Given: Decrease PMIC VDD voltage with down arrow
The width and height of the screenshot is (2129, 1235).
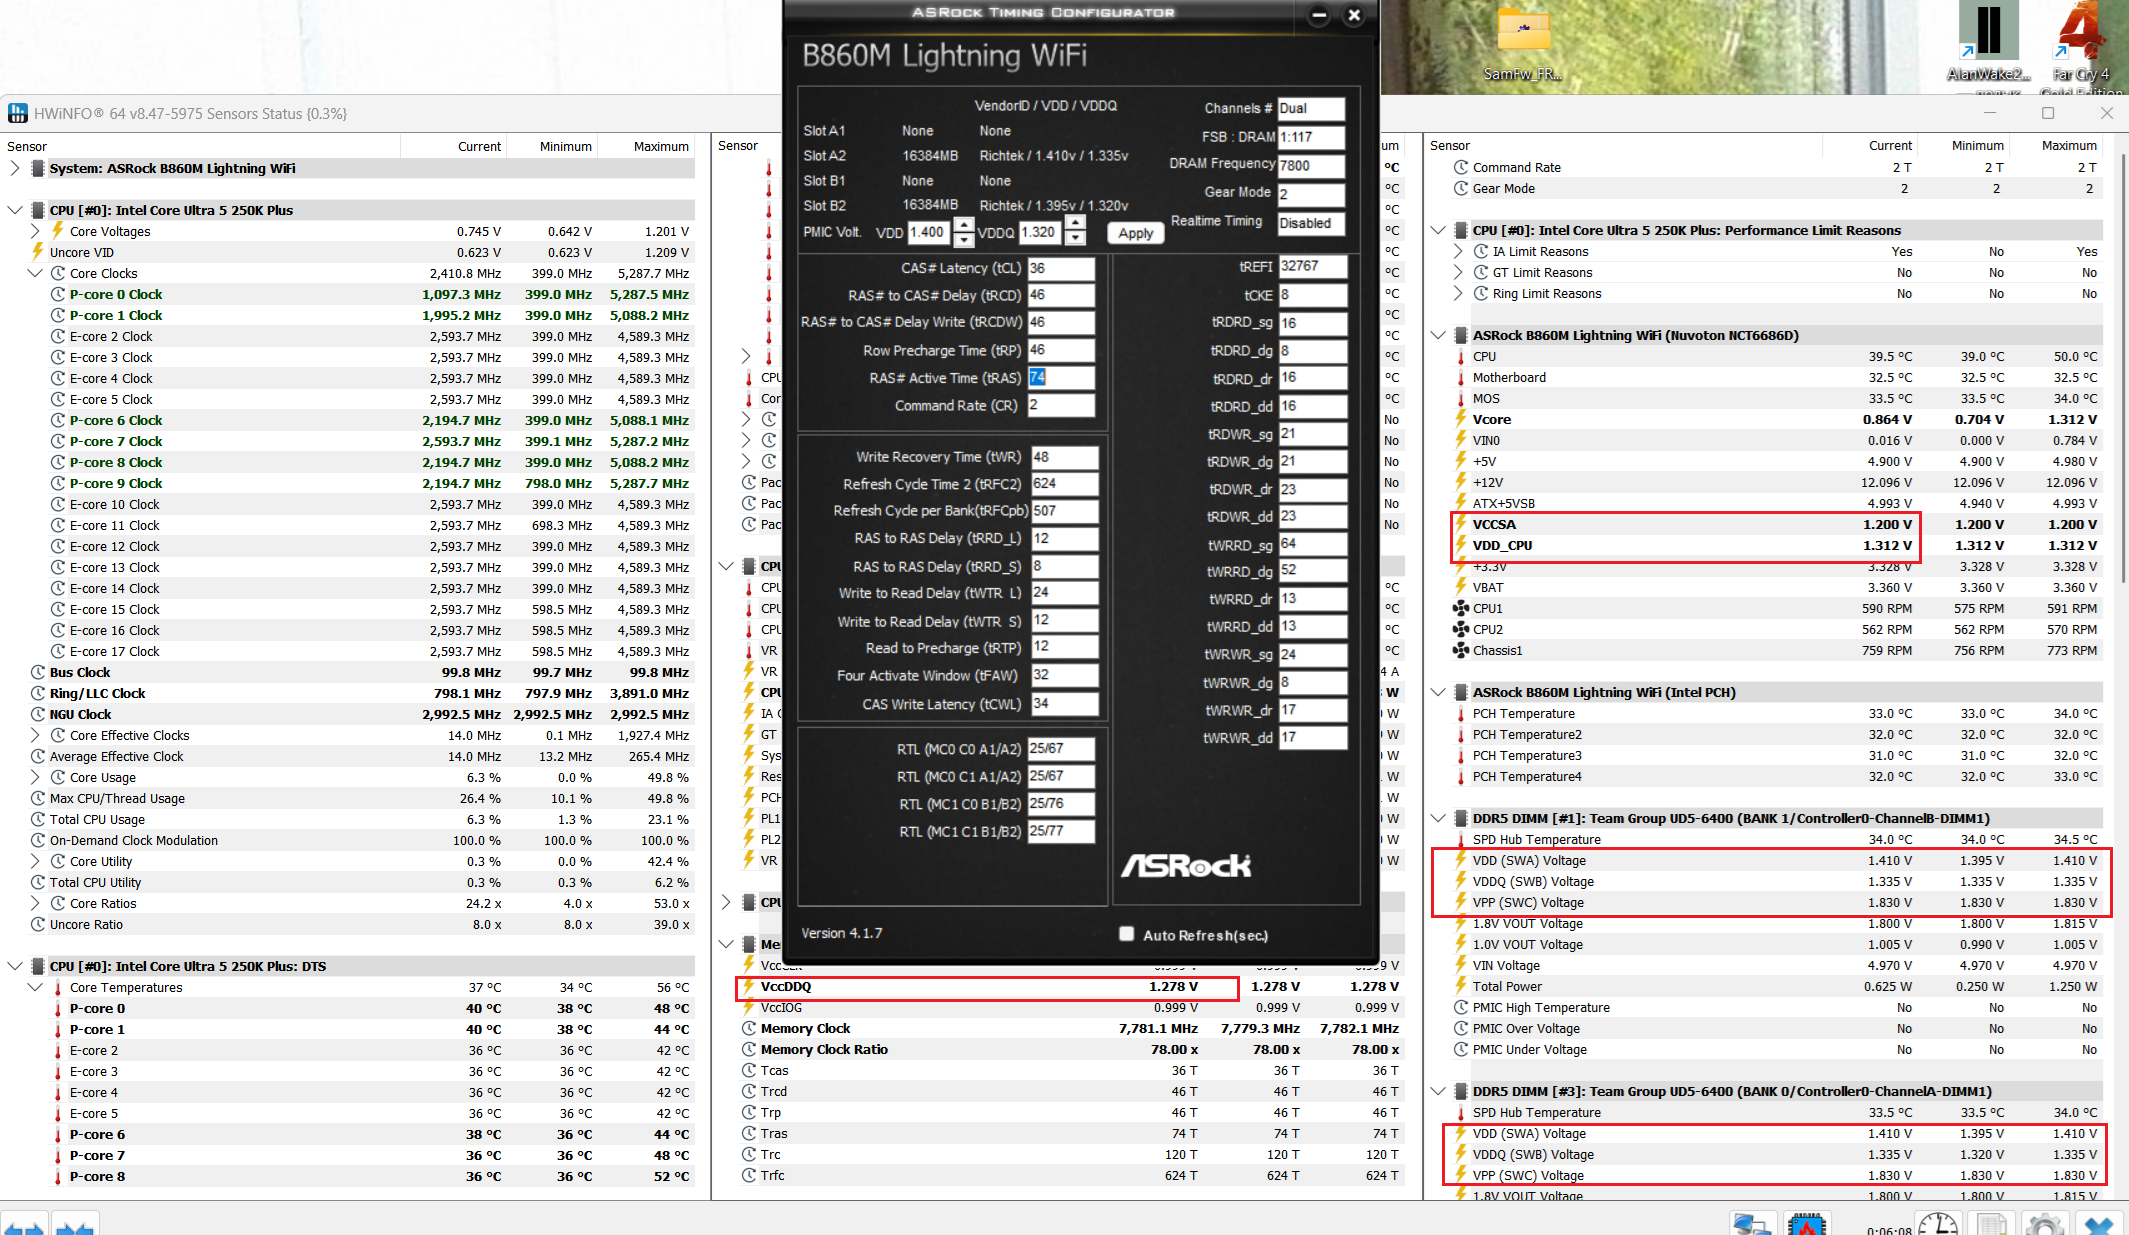Looking at the screenshot, I should (x=963, y=239).
